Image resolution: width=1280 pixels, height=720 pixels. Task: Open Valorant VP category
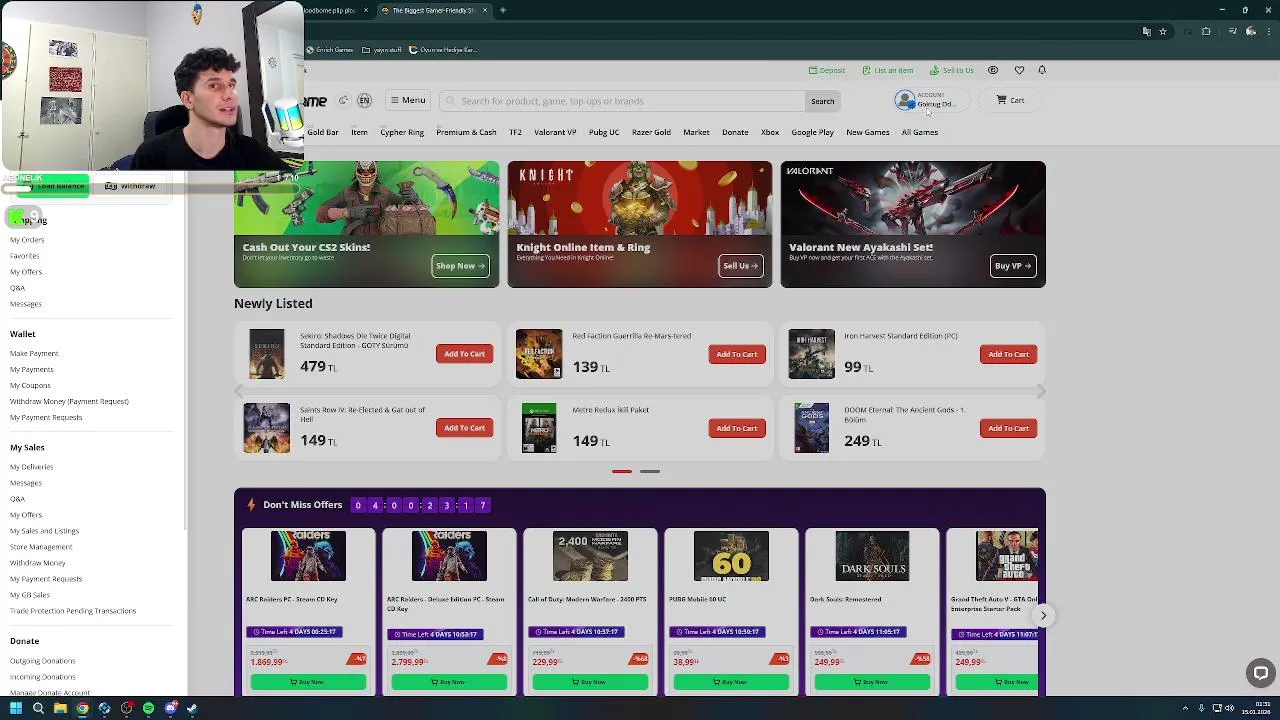[x=555, y=132]
